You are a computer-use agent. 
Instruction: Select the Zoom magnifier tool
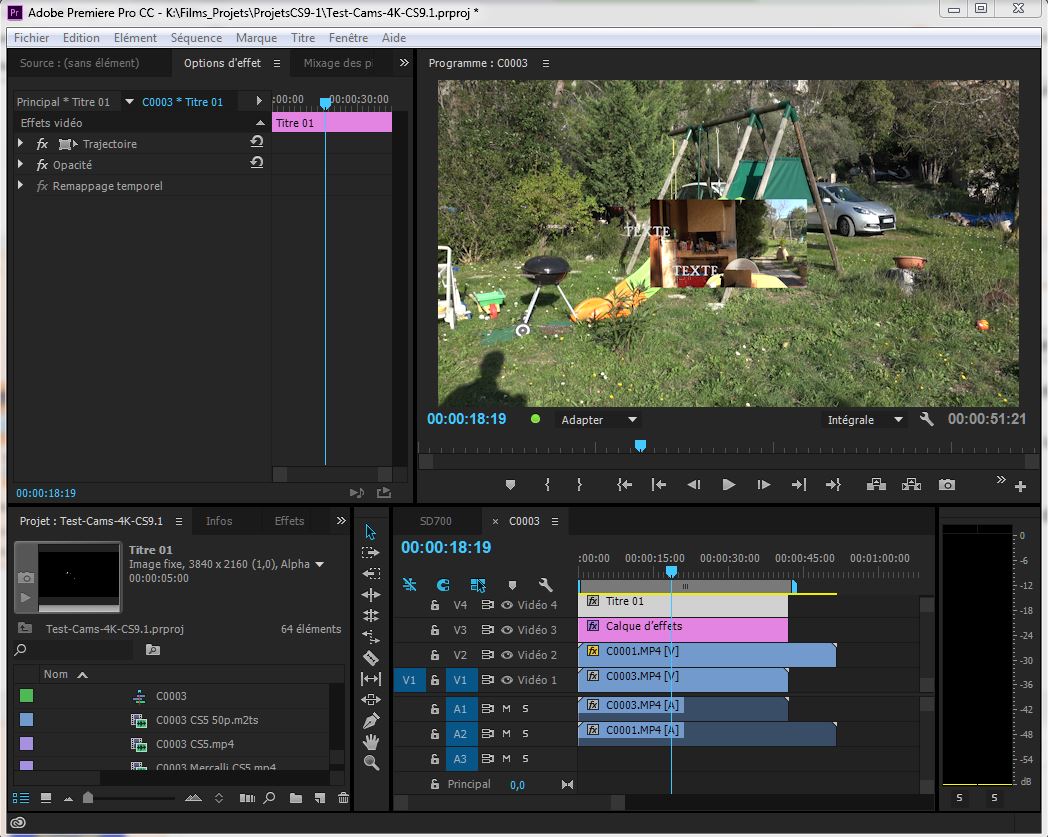point(371,762)
